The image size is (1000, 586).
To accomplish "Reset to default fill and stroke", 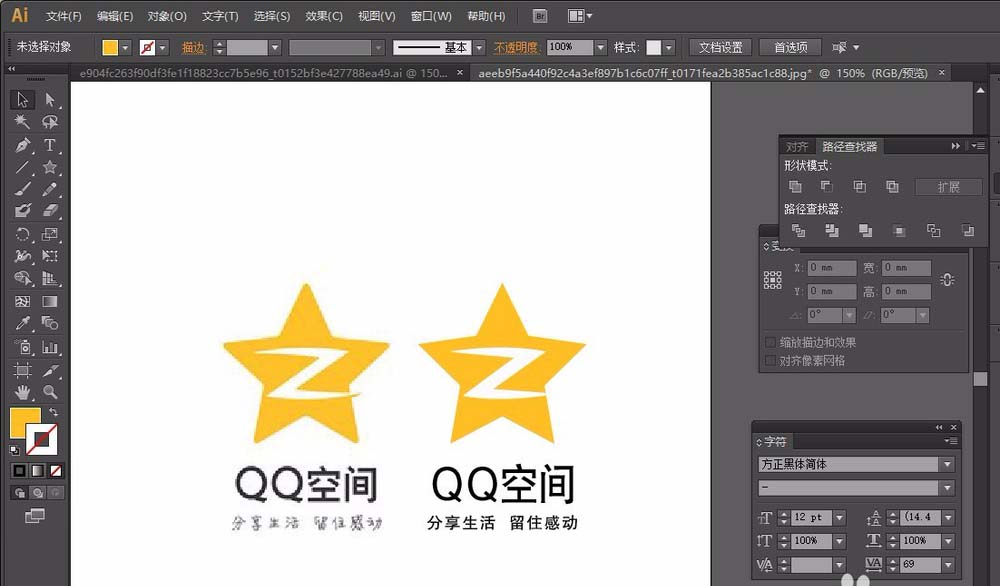I will click(15, 450).
